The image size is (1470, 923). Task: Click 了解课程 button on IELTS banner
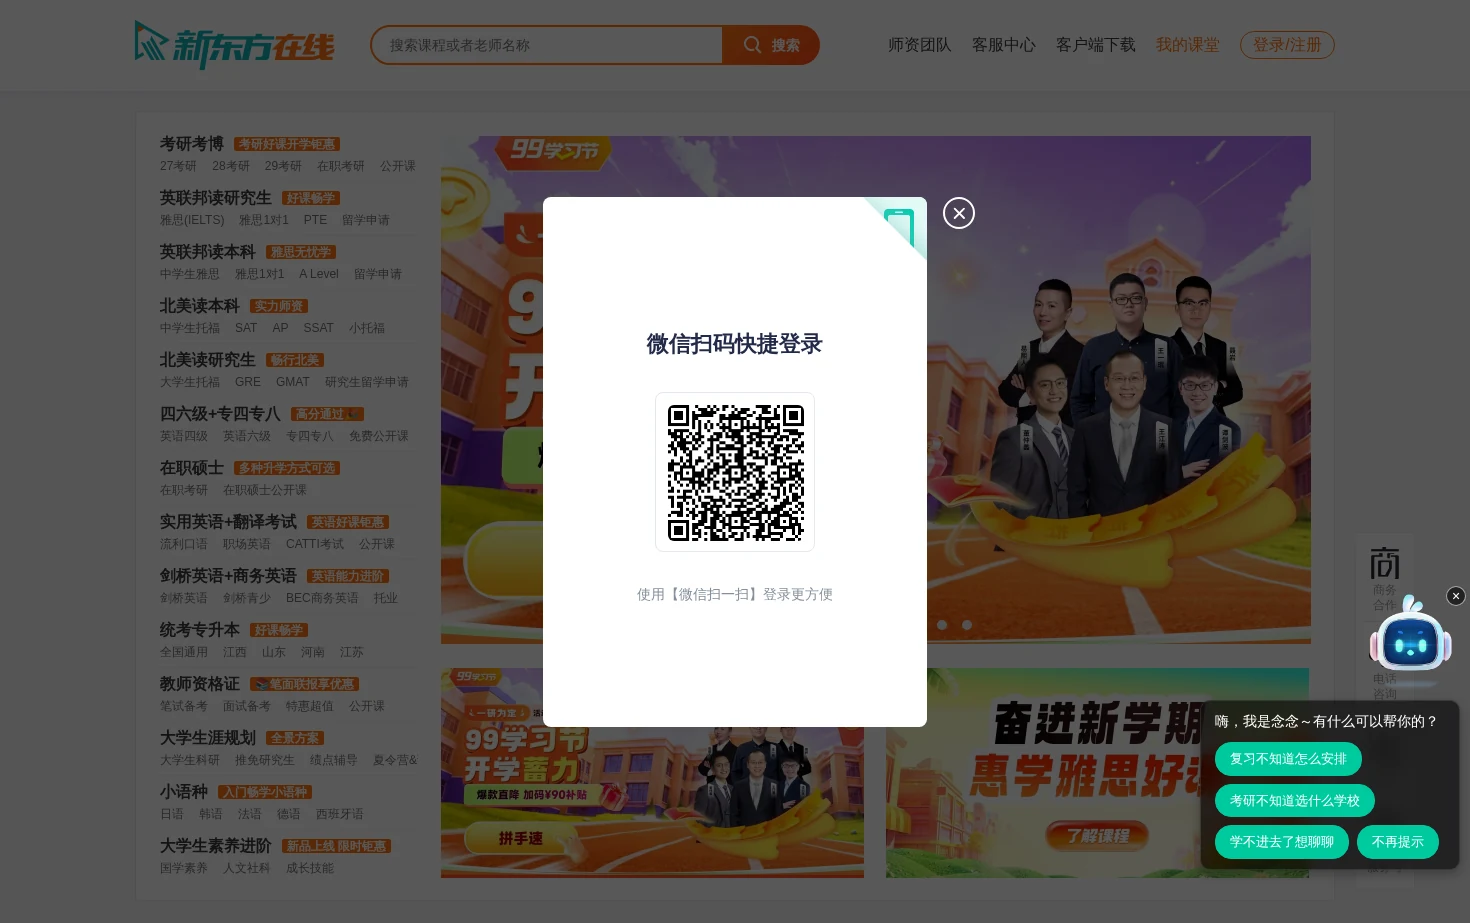click(x=1097, y=836)
